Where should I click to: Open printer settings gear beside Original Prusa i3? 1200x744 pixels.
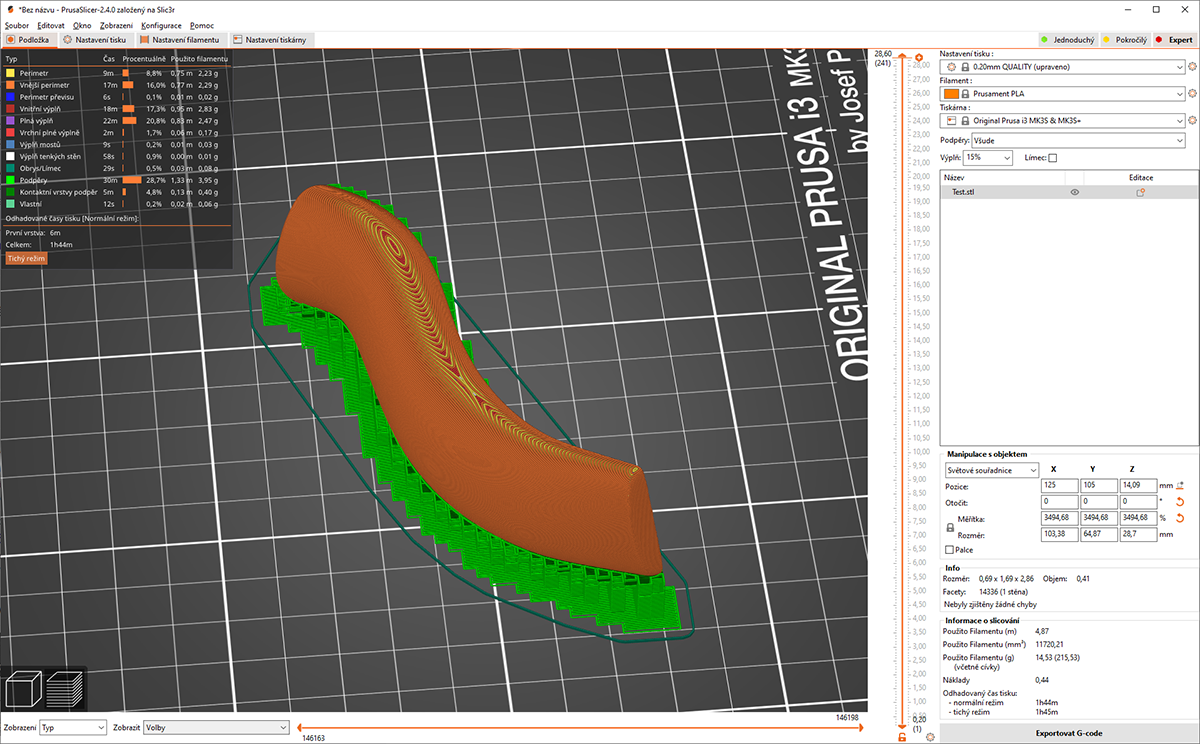click(x=1192, y=121)
